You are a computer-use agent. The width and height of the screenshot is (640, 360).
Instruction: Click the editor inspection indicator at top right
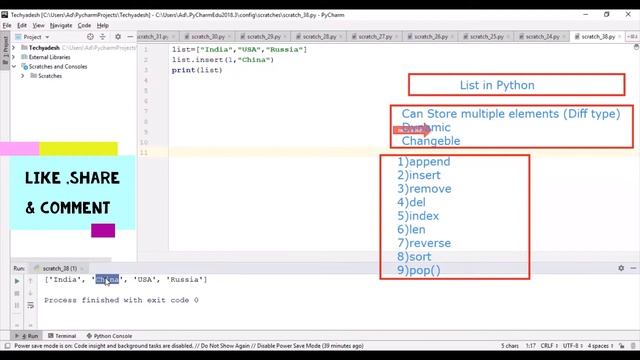(x=636, y=47)
